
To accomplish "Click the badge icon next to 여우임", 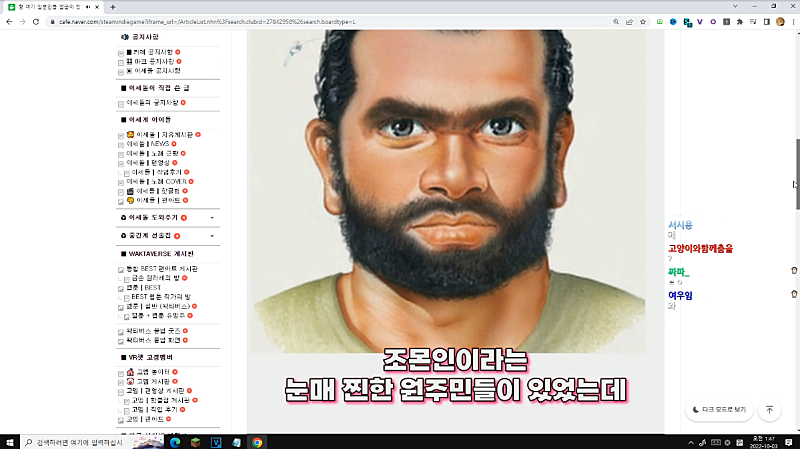I will (x=794, y=294).
